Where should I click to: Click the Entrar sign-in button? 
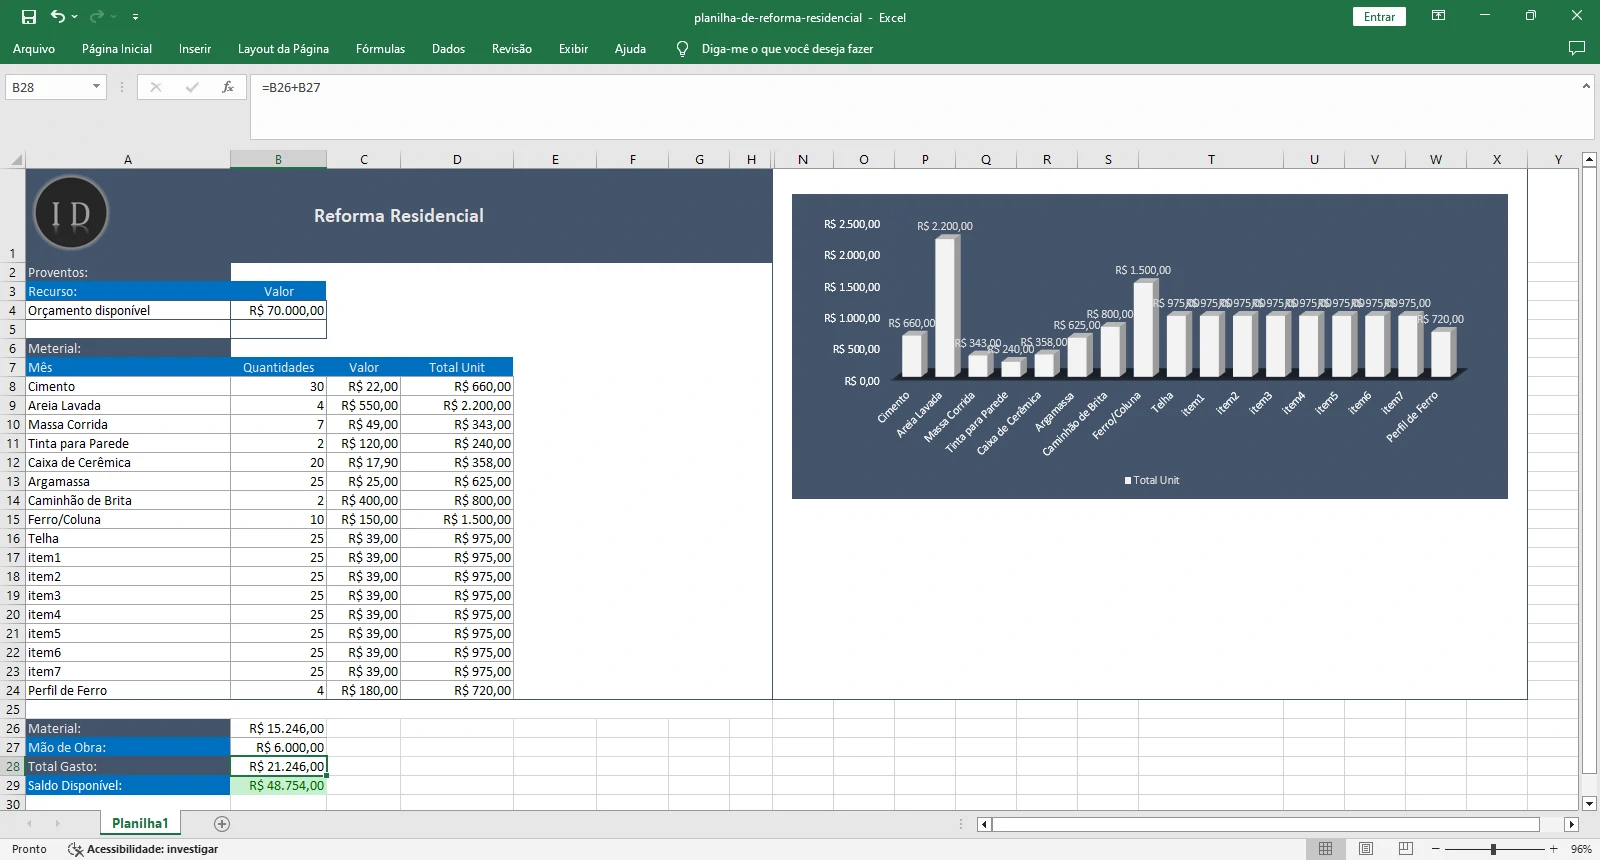point(1379,17)
